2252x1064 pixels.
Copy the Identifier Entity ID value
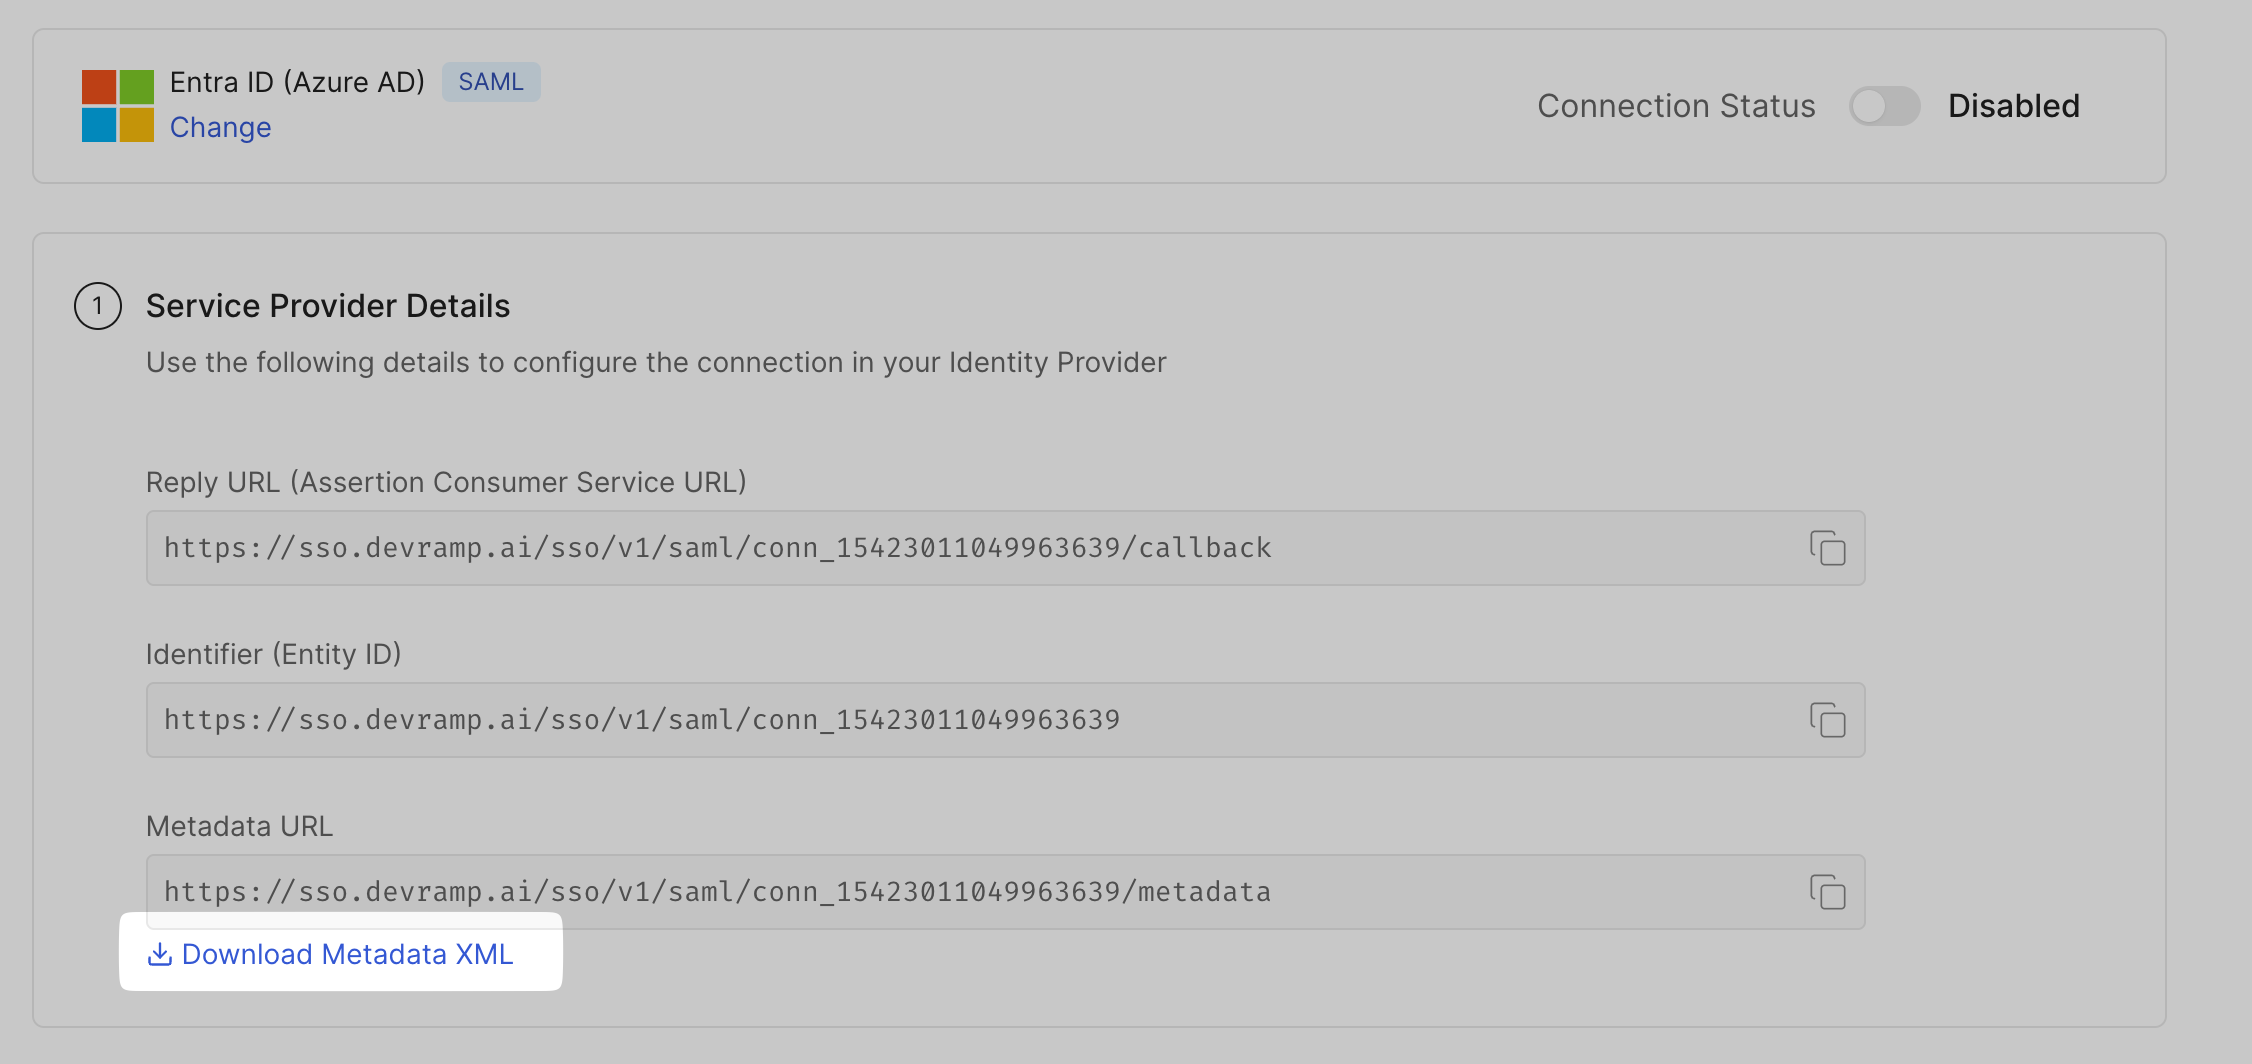point(1827,720)
